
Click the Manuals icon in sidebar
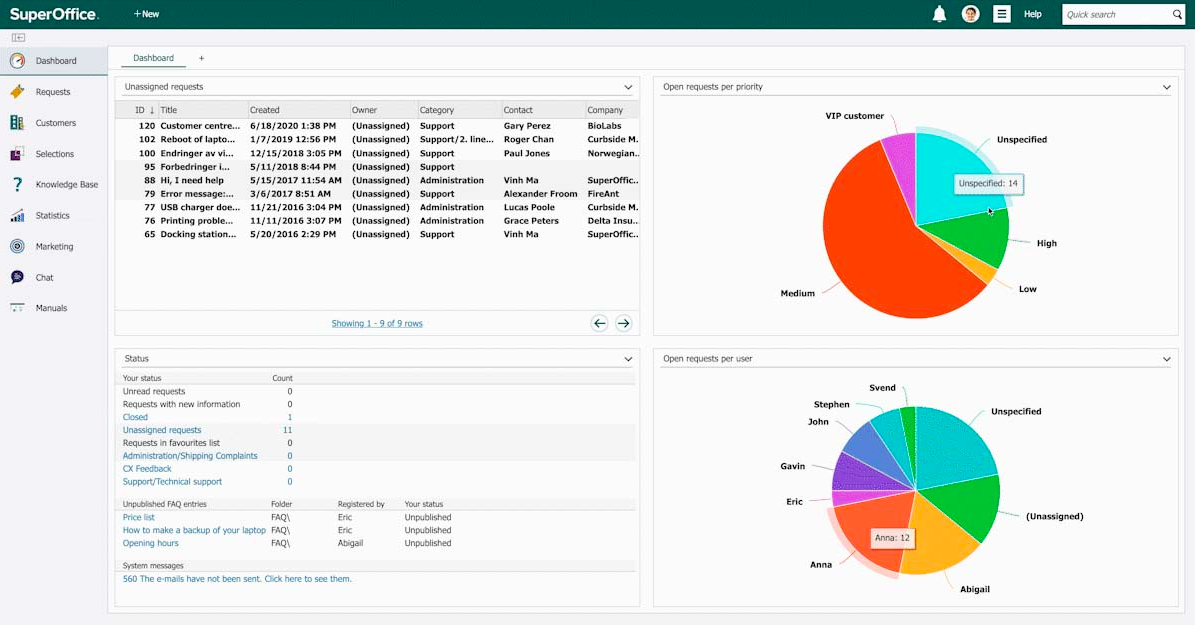[17, 308]
